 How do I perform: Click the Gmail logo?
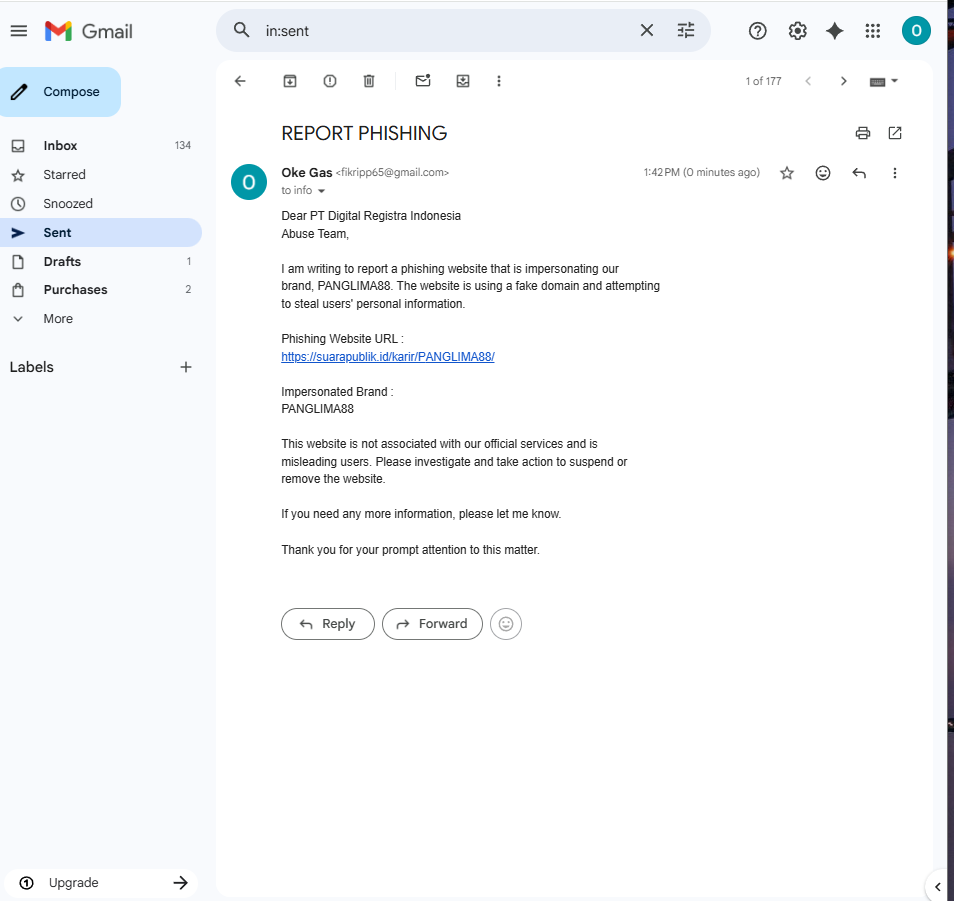click(89, 31)
